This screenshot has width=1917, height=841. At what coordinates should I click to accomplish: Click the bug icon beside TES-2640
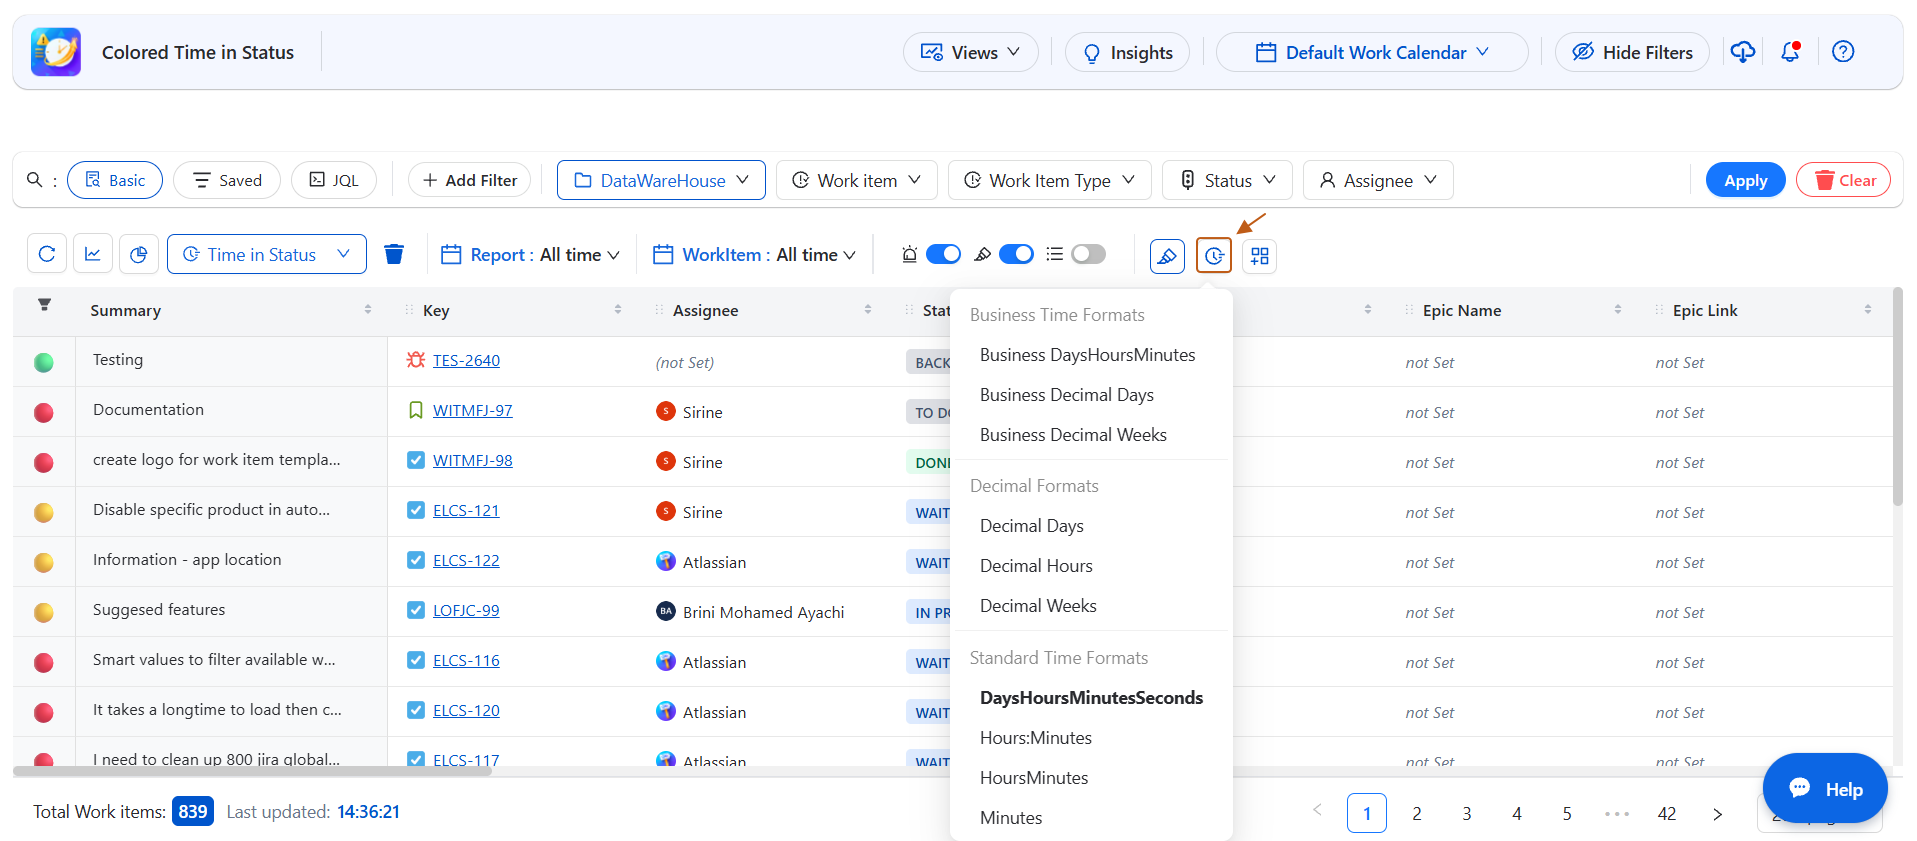[x=416, y=360]
